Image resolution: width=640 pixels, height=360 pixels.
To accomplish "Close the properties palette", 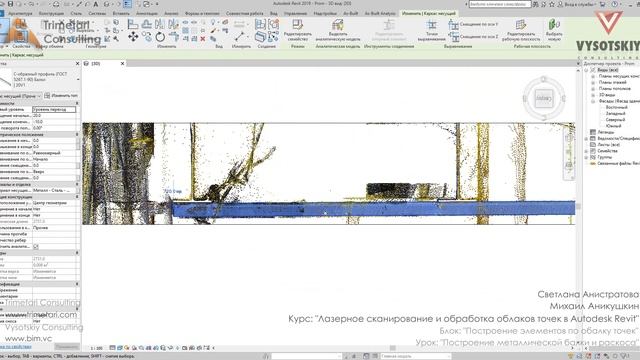I will click(x=78, y=64).
